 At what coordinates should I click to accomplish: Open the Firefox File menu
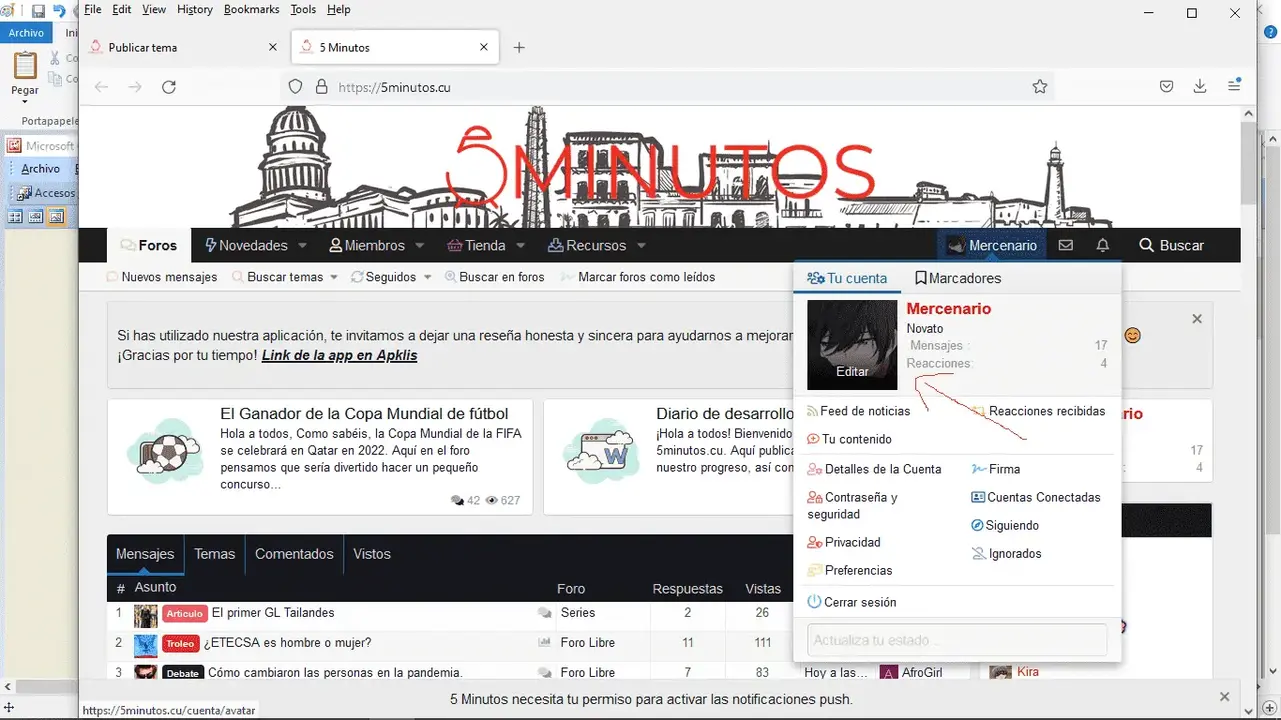point(93,9)
